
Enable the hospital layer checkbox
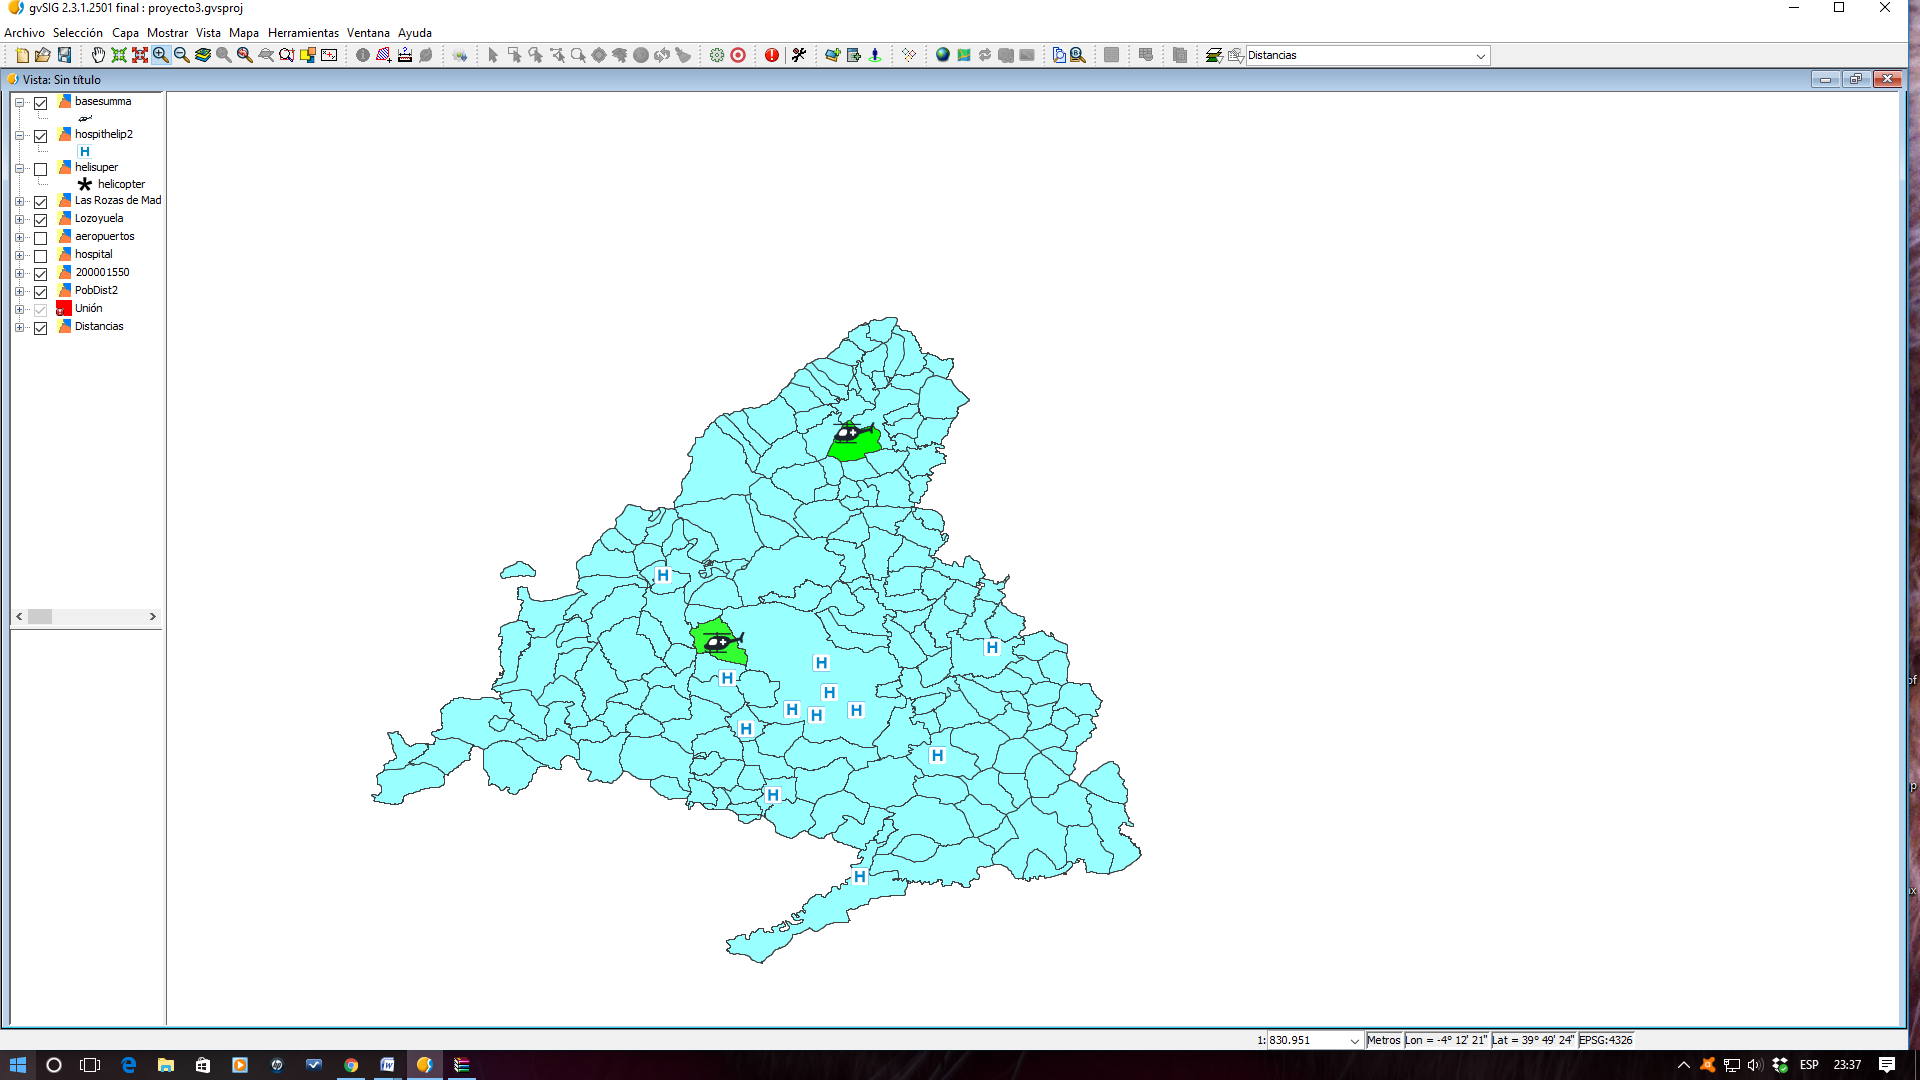click(x=41, y=255)
